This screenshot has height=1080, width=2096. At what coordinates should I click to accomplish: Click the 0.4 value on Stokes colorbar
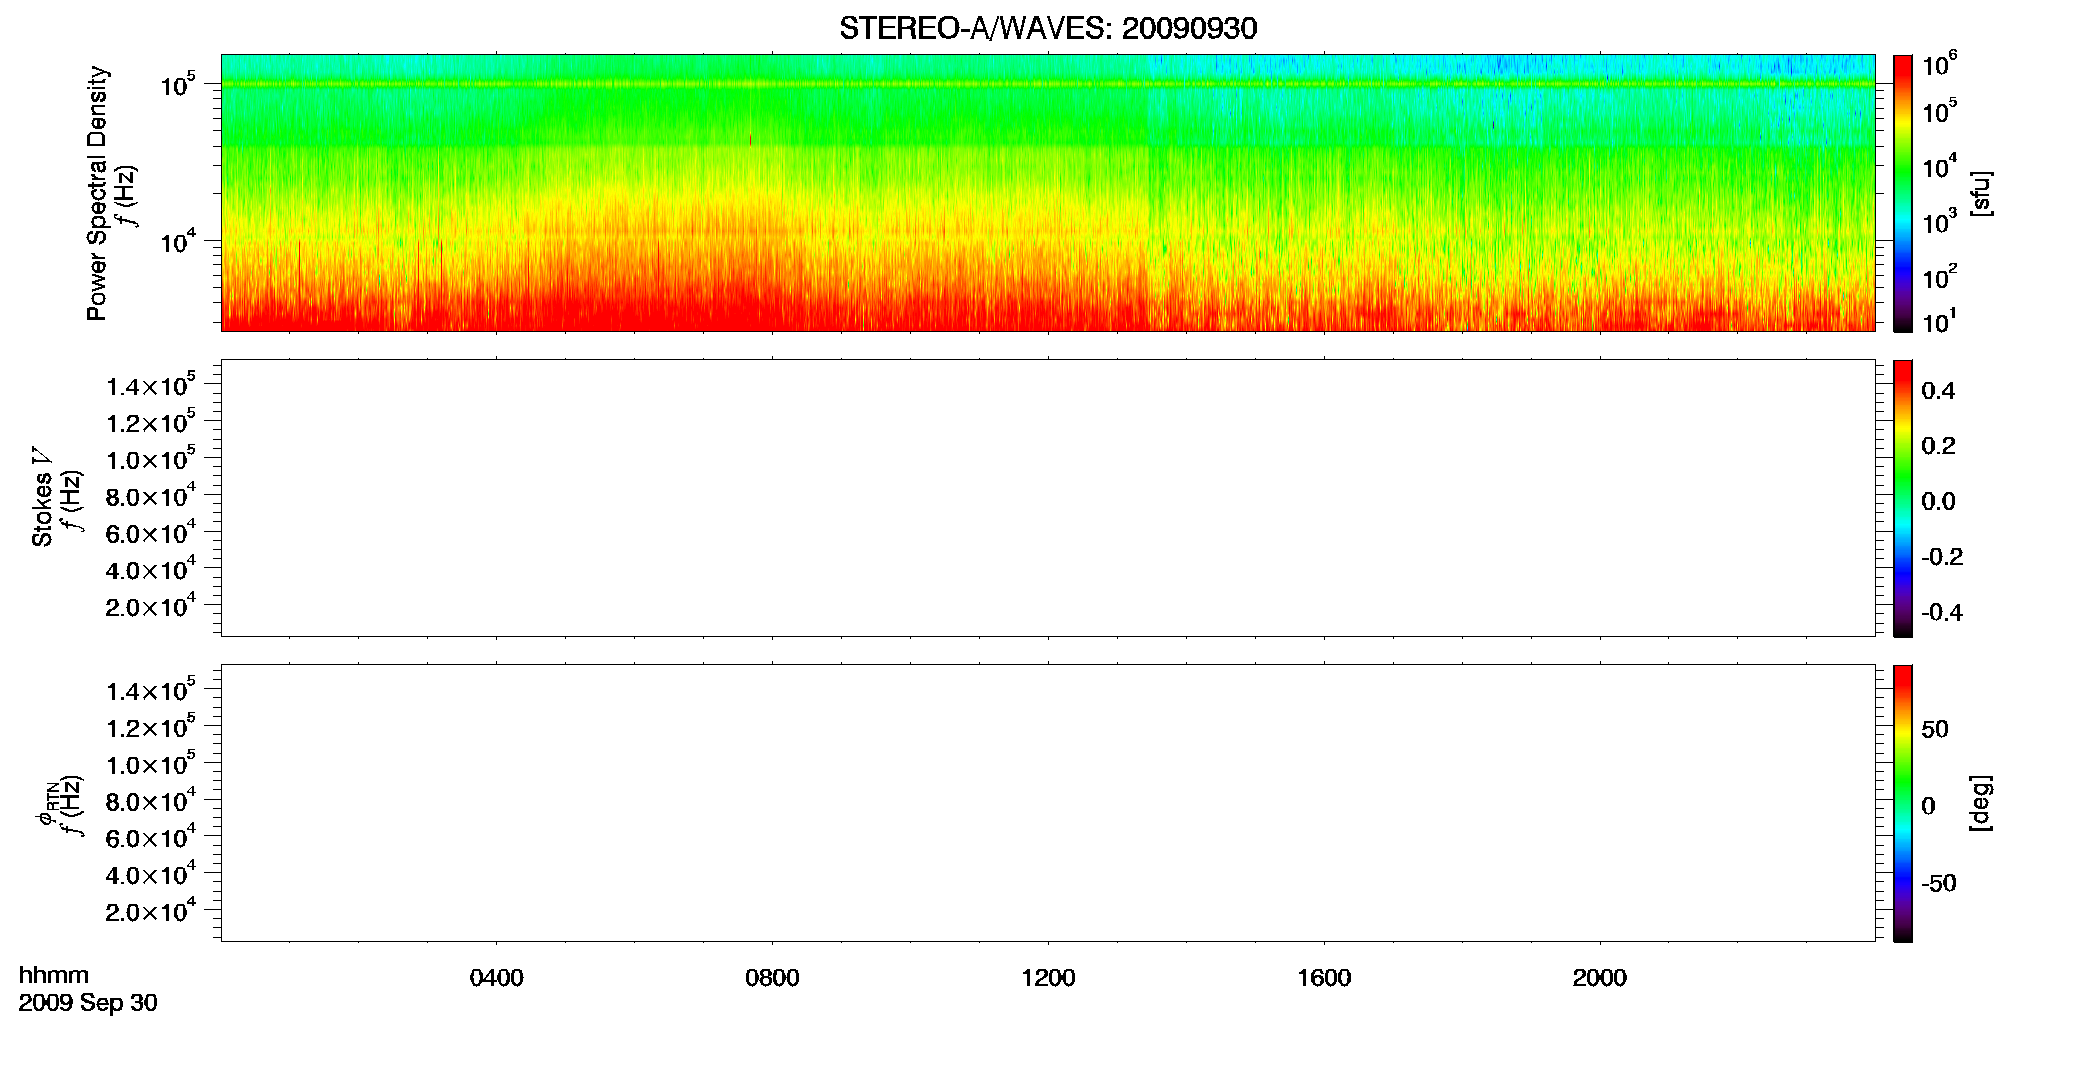point(1938,391)
